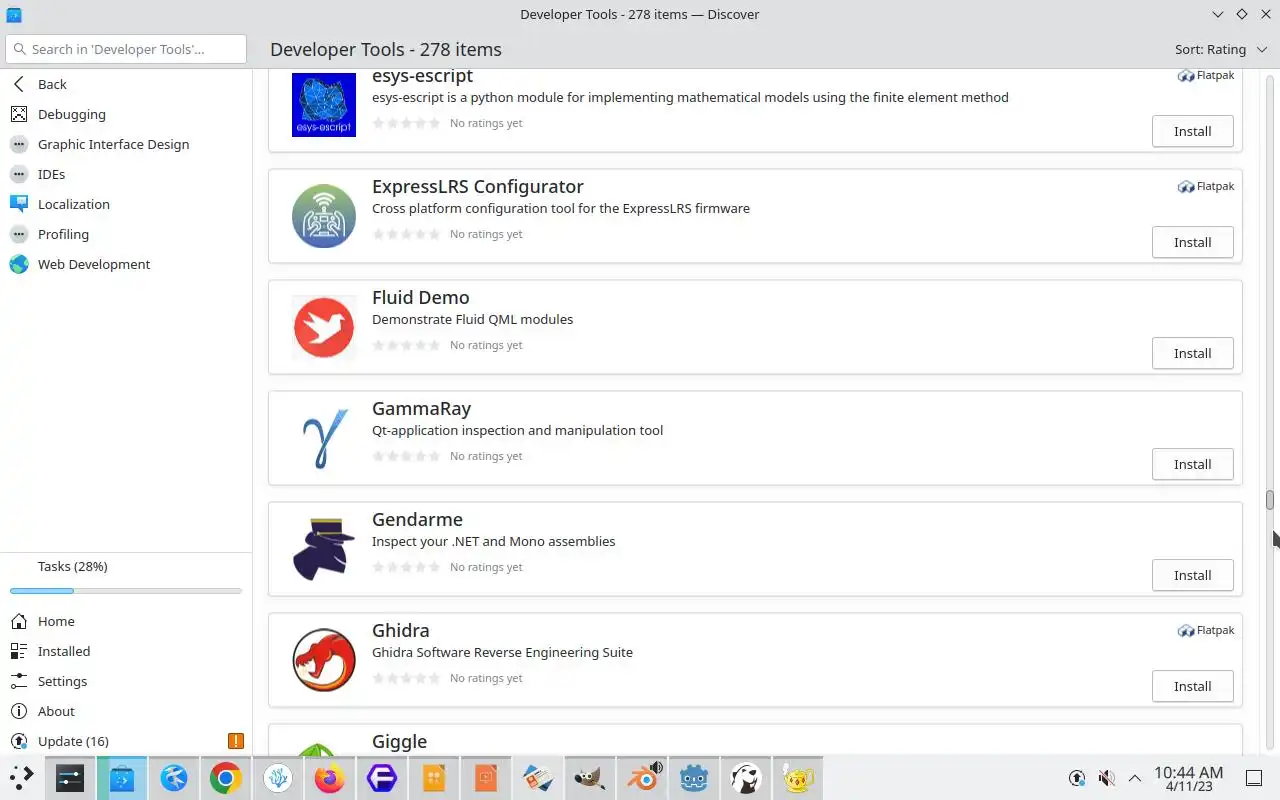The image size is (1280, 800).
Task: Install Gendarme
Action: pyautogui.click(x=1192, y=575)
